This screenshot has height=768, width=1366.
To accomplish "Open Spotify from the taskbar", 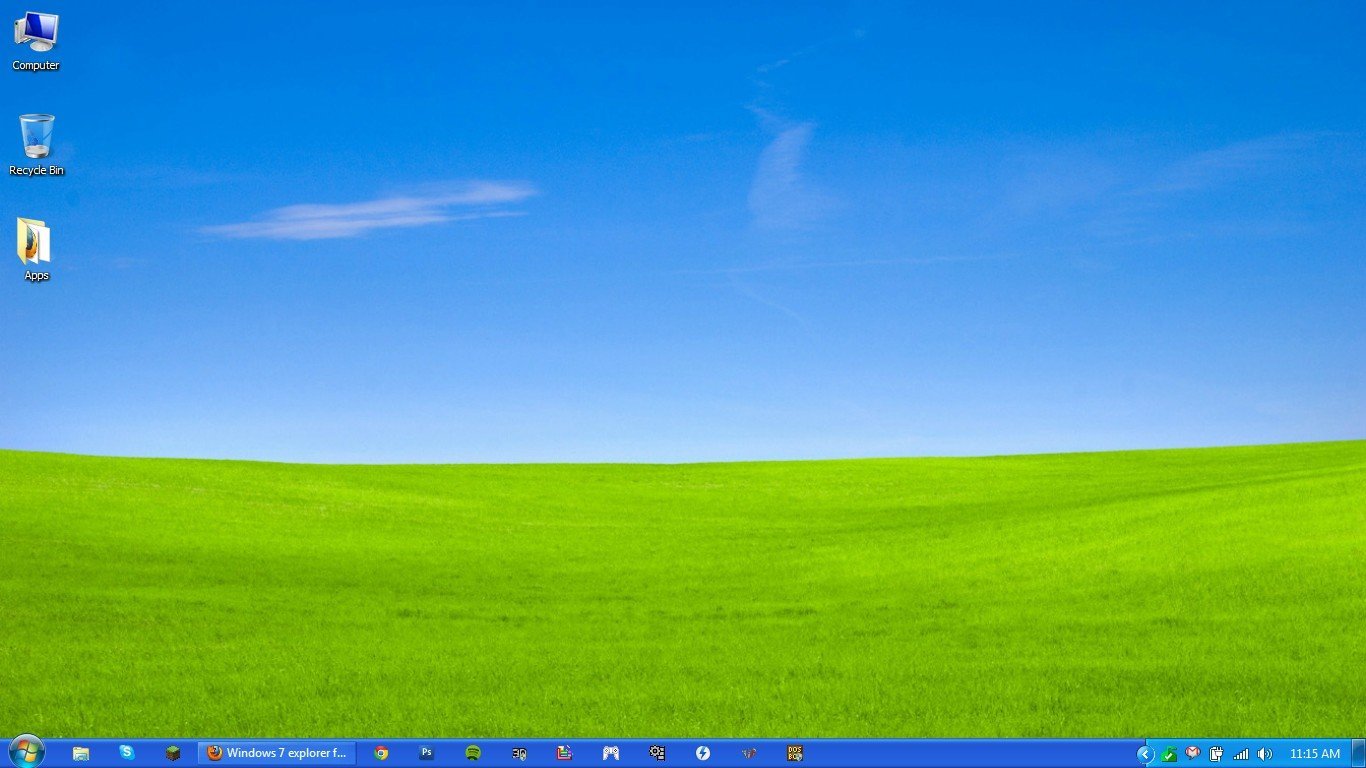I will pos(473,753).
